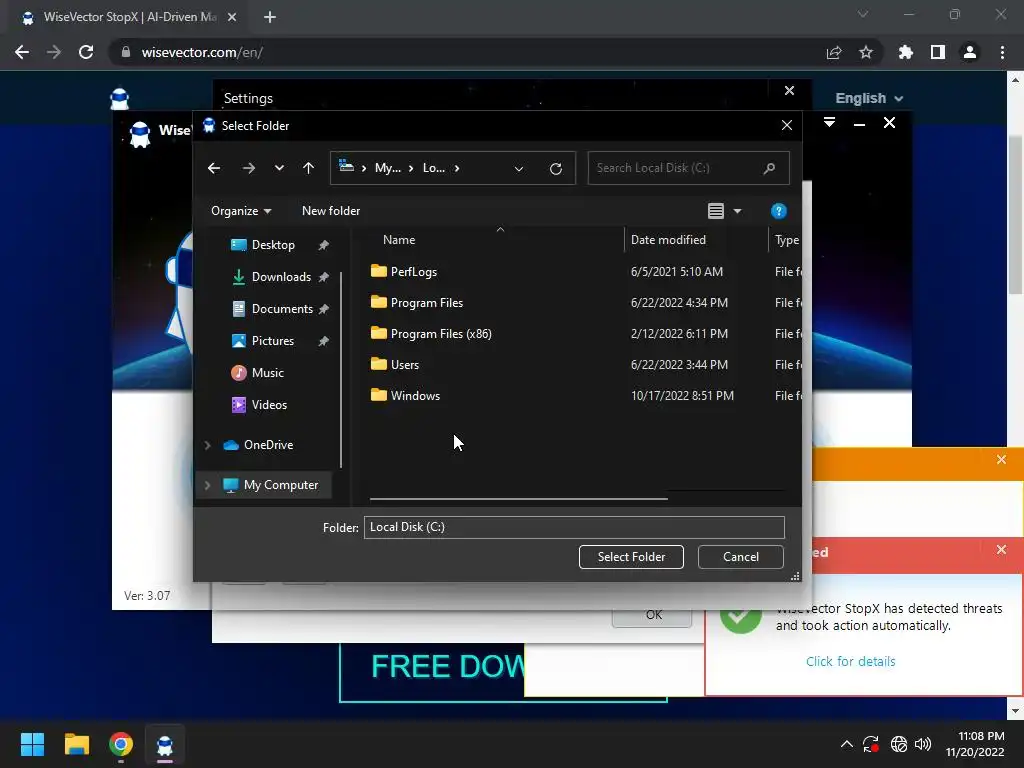
Task: Click for details in threat notification
Action: point(850,662)
